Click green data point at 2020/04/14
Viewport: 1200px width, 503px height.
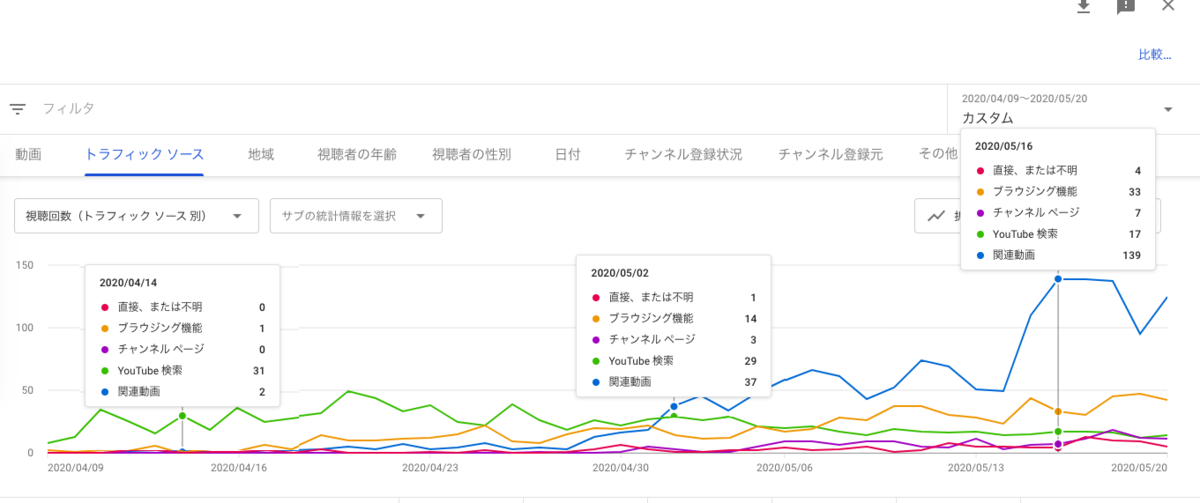point(182,415)
